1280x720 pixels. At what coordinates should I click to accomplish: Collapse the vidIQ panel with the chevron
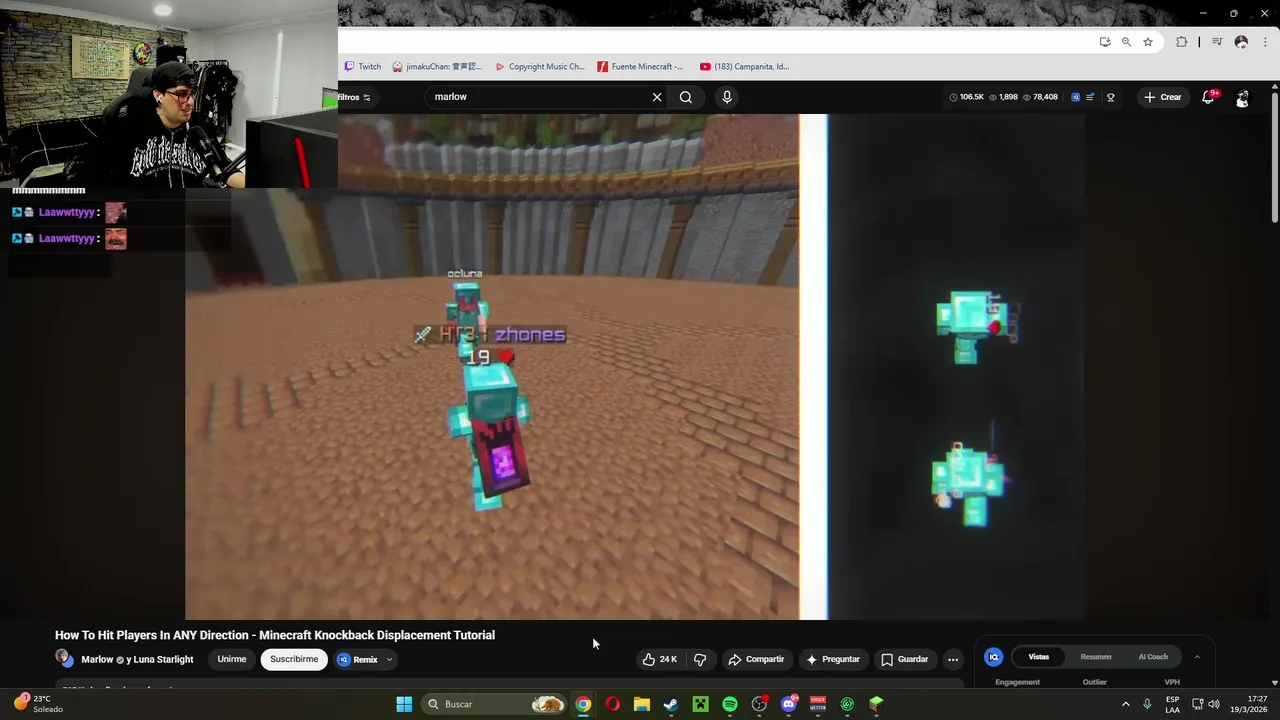(1197, 657)
